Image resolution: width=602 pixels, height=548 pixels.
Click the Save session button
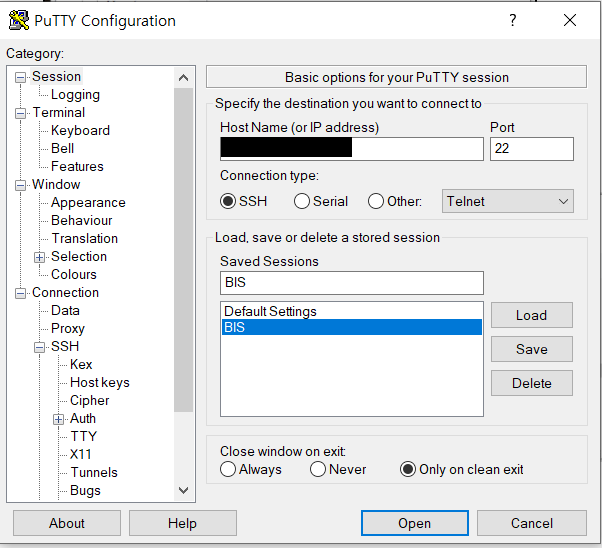click(532, 349)
